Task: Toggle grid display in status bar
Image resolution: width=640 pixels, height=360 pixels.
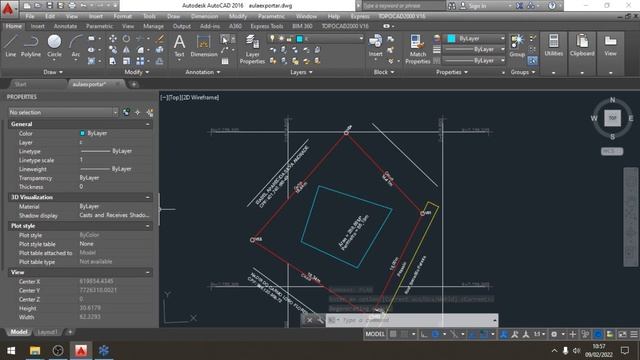Action: pyautogui.click(x=393, y=334)
